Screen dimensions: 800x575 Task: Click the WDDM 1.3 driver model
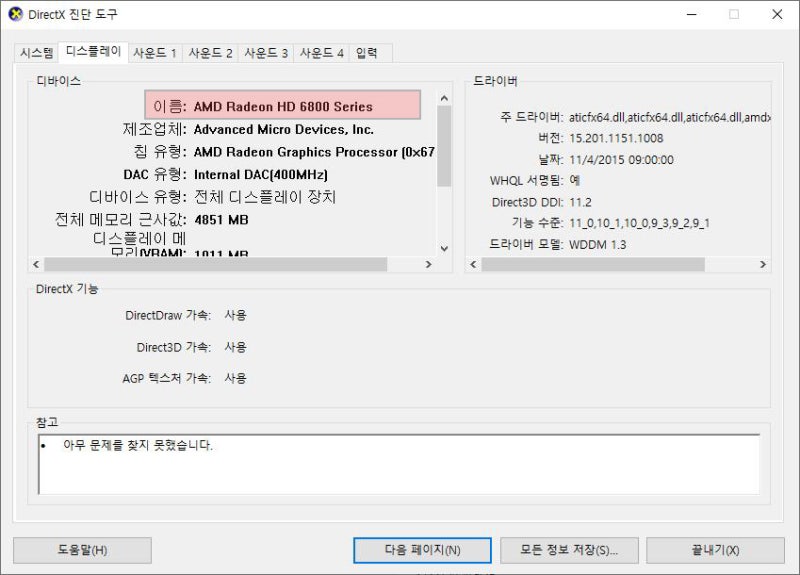(x=597, y=244)
